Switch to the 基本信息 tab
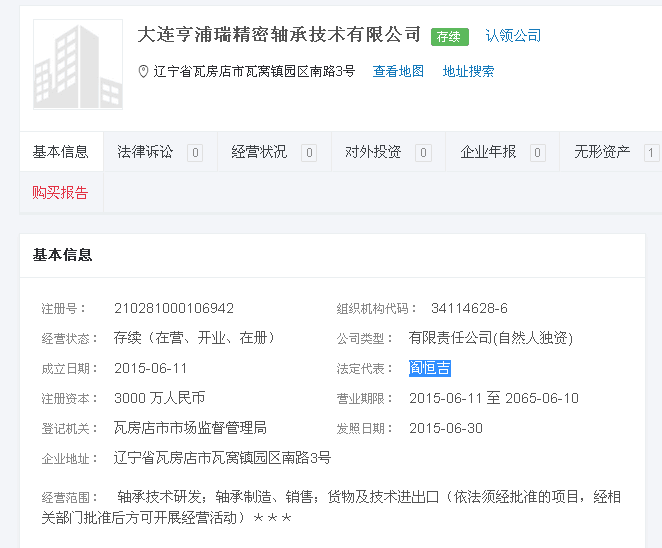The image size is (662, 548). [x=61, y=152]
